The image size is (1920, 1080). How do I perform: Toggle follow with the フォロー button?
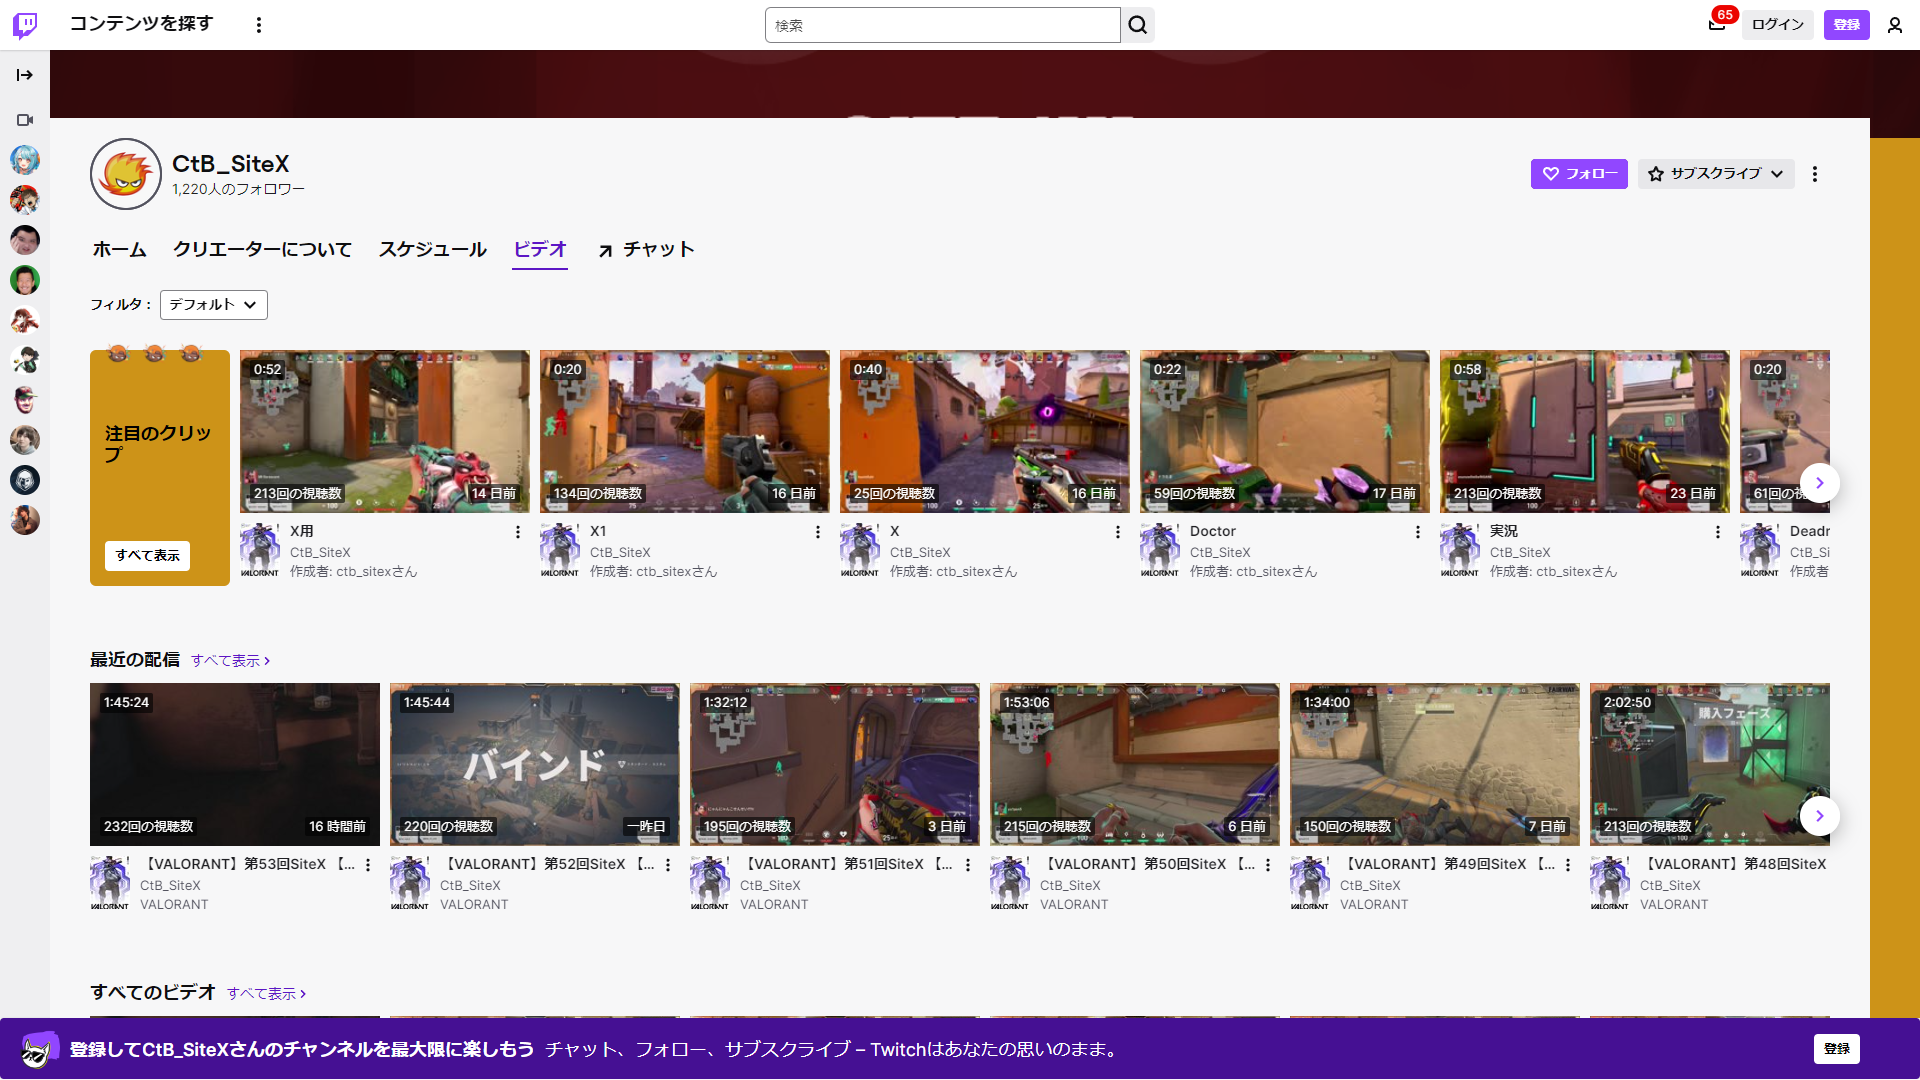click(1579, 174)
